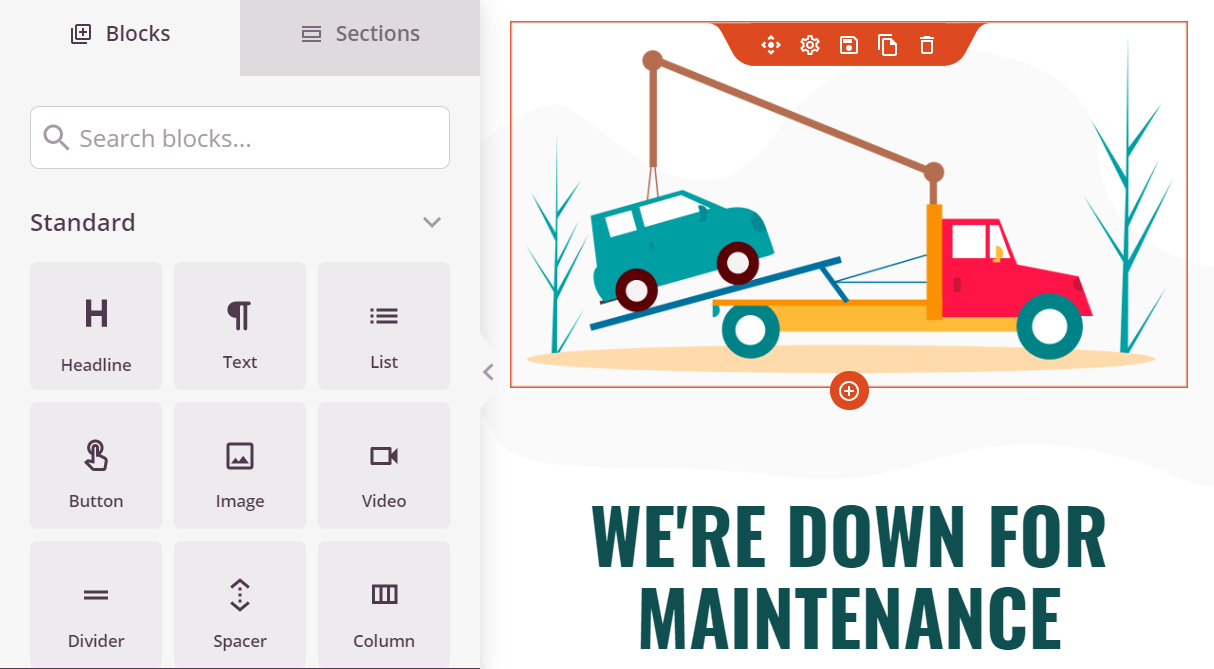Choose the Divider block

tap(96, 605)
